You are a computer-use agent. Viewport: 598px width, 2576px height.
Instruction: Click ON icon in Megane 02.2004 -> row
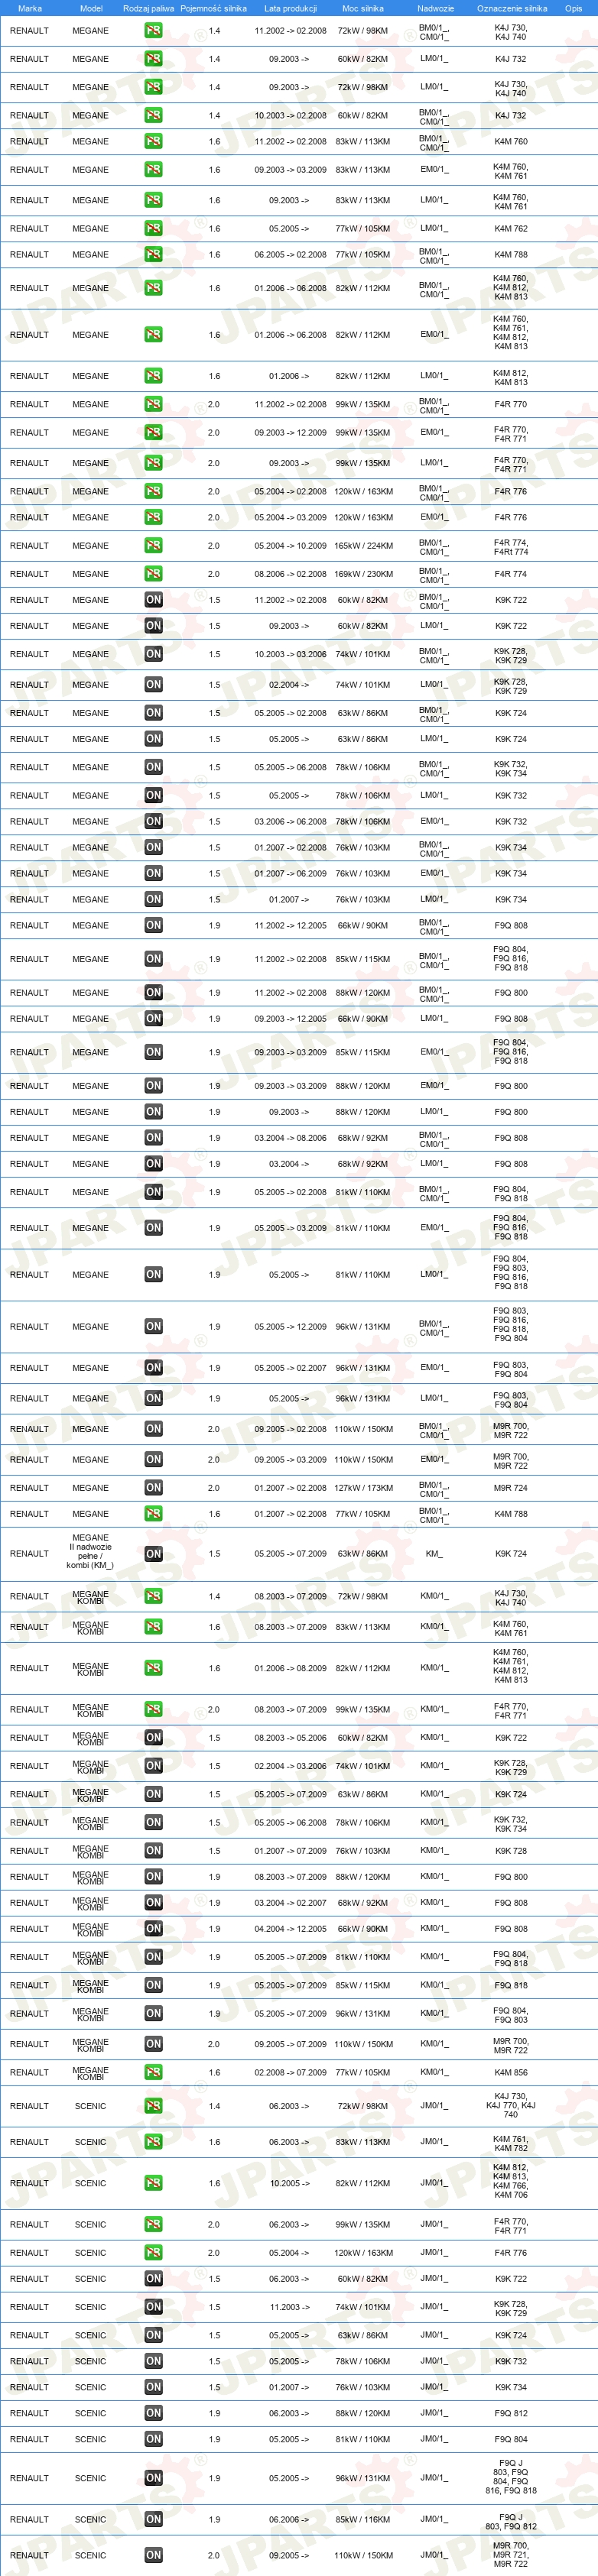(153, 684)
